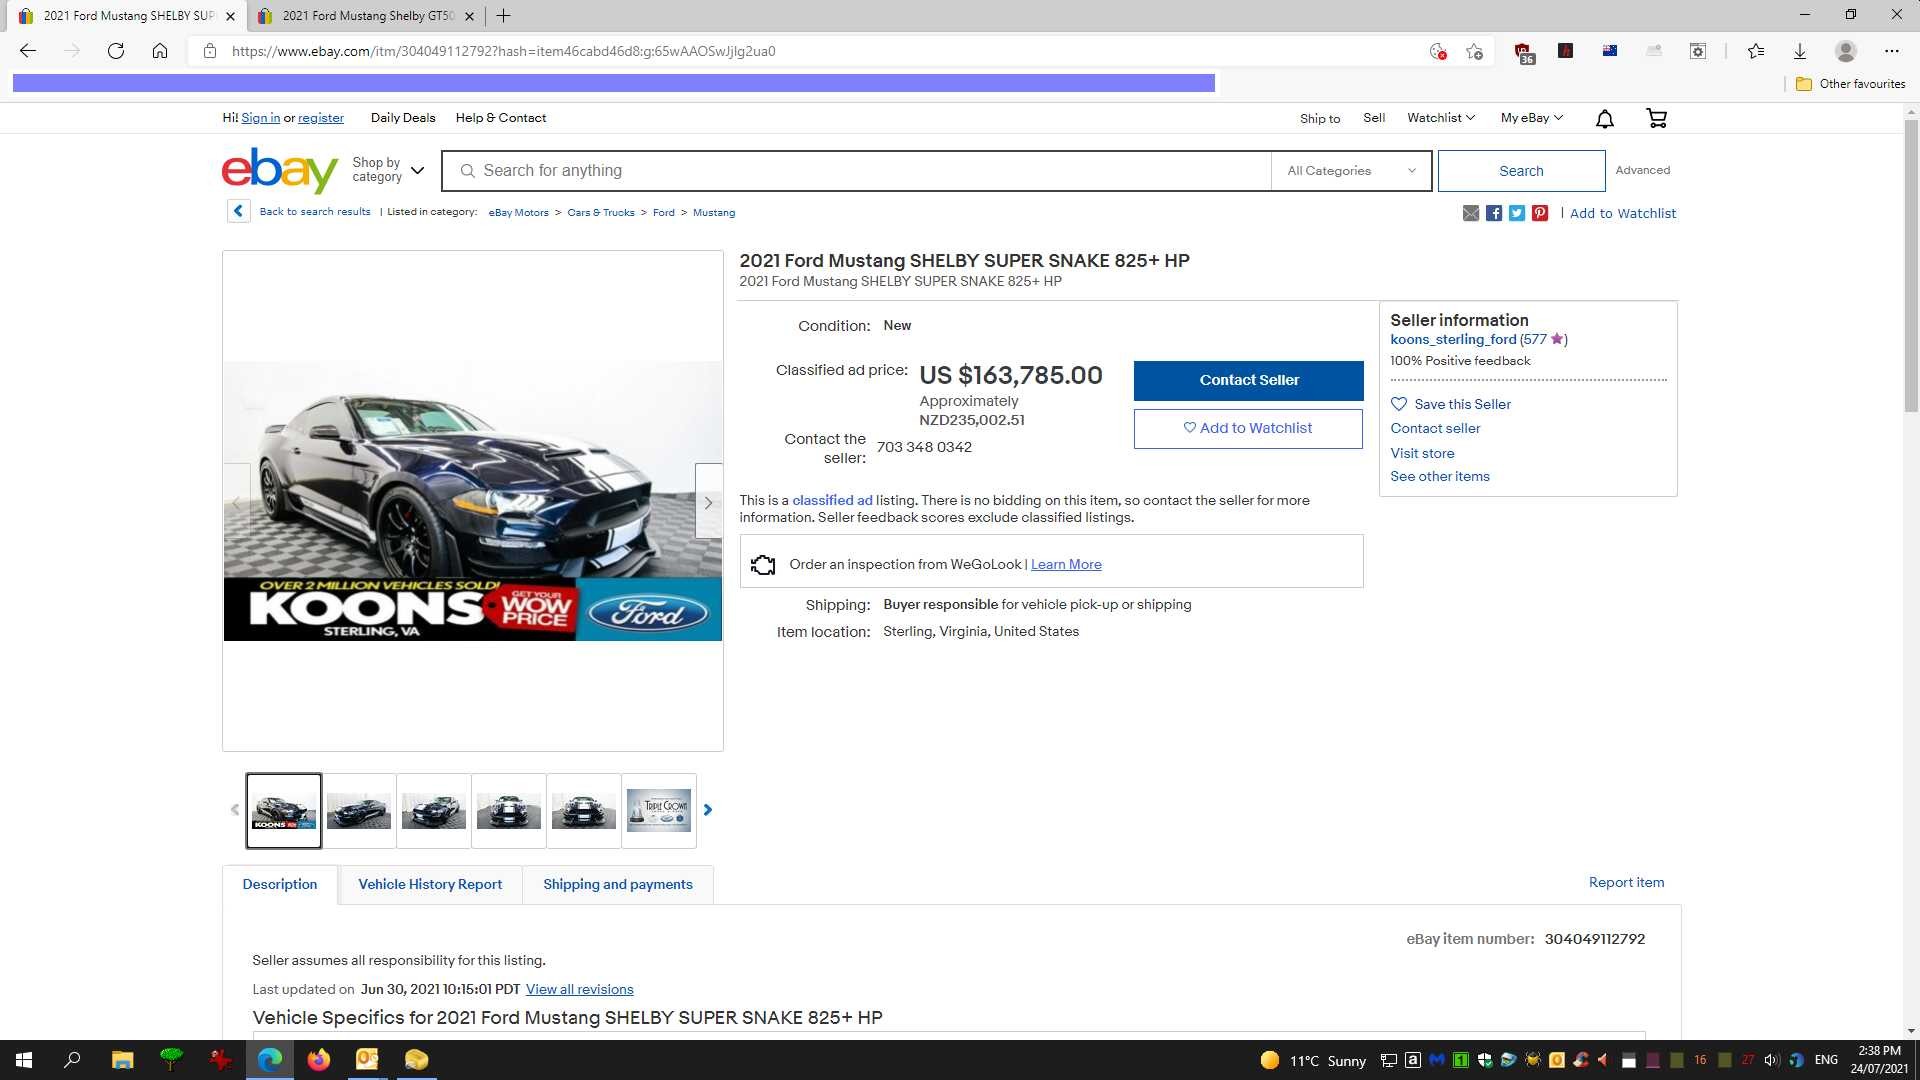This screenshot has height=1080, width=1920.
Task: Expand Shop by category dropdown
Action: click(388, 170)
